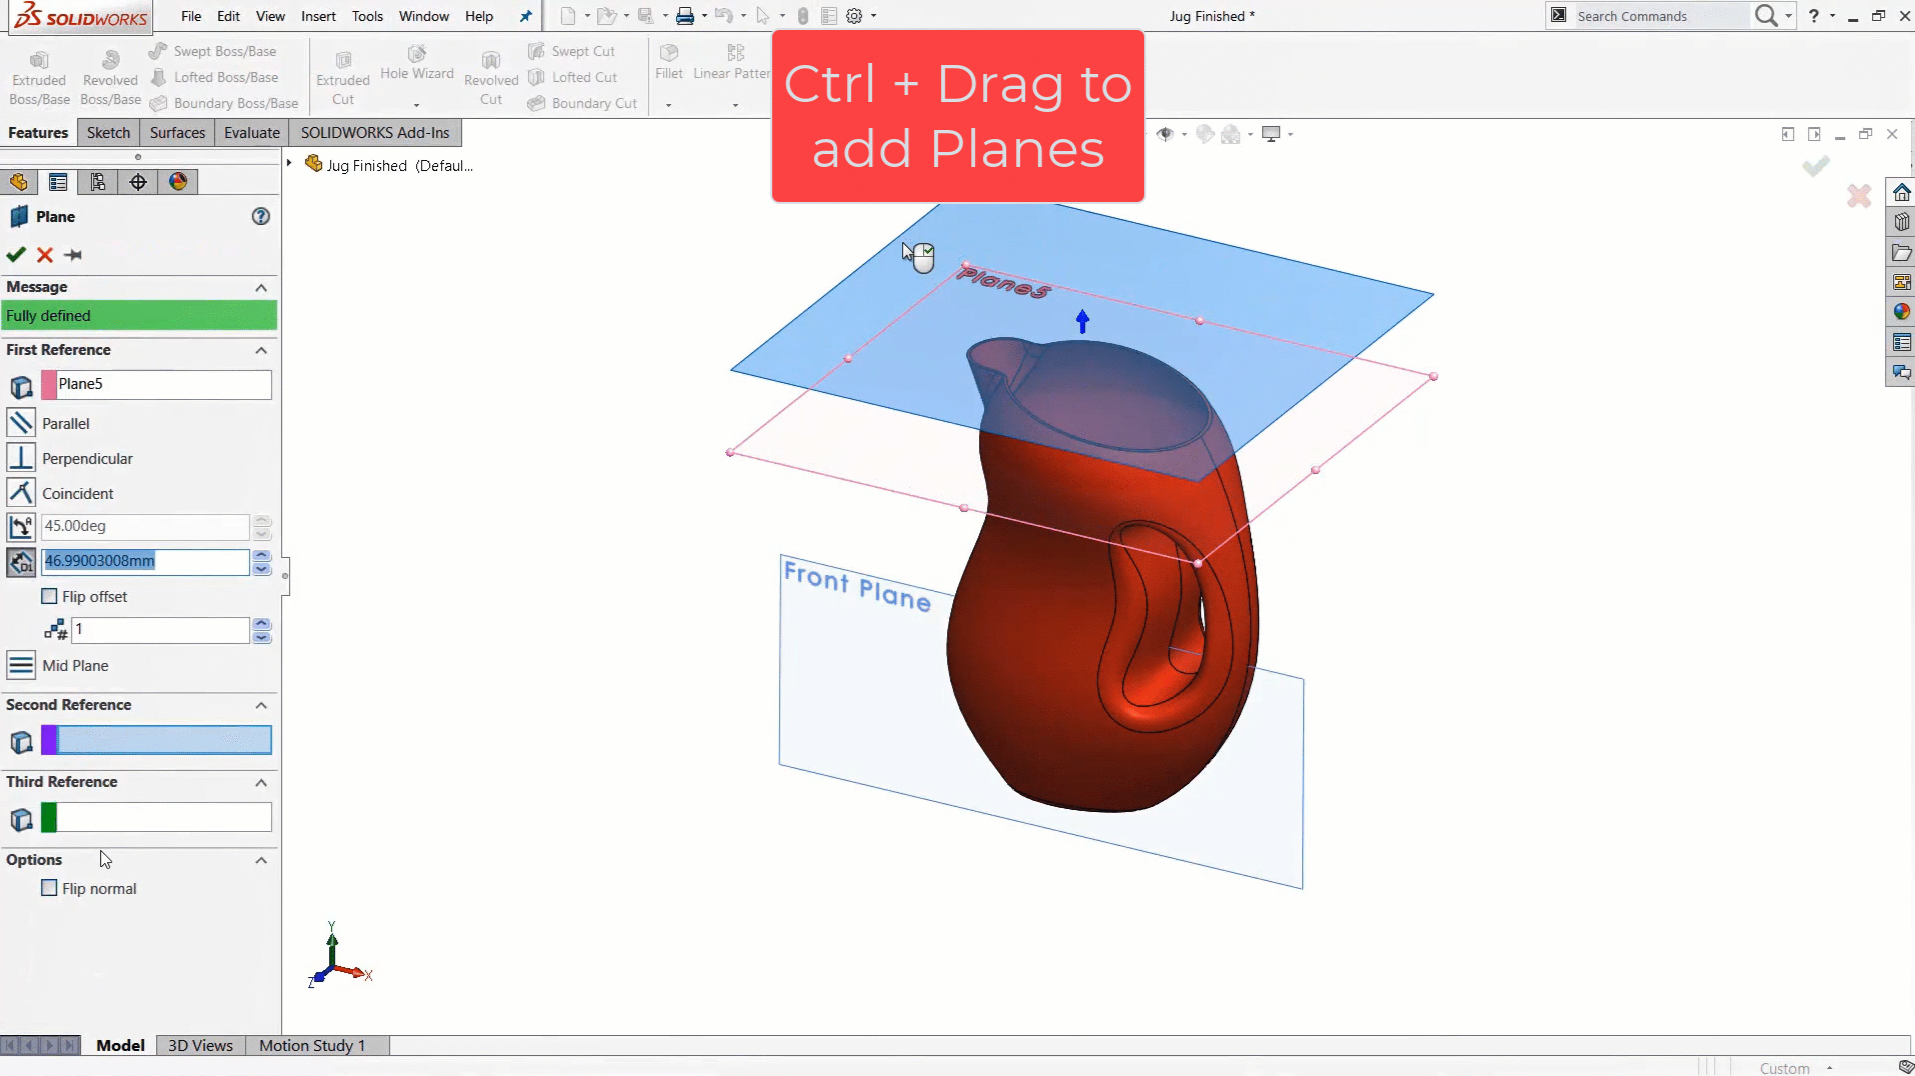Image resolution: width=1915 pixels, height=1076 pixels.
Task: Cancel the plane with red X
Action: tap(45, 255)
